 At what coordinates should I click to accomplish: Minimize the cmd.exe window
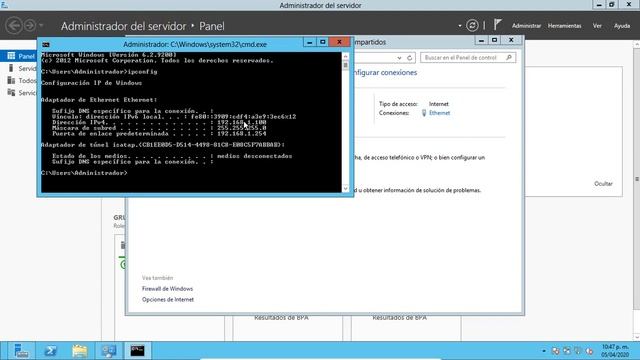[x=309, y=42]
